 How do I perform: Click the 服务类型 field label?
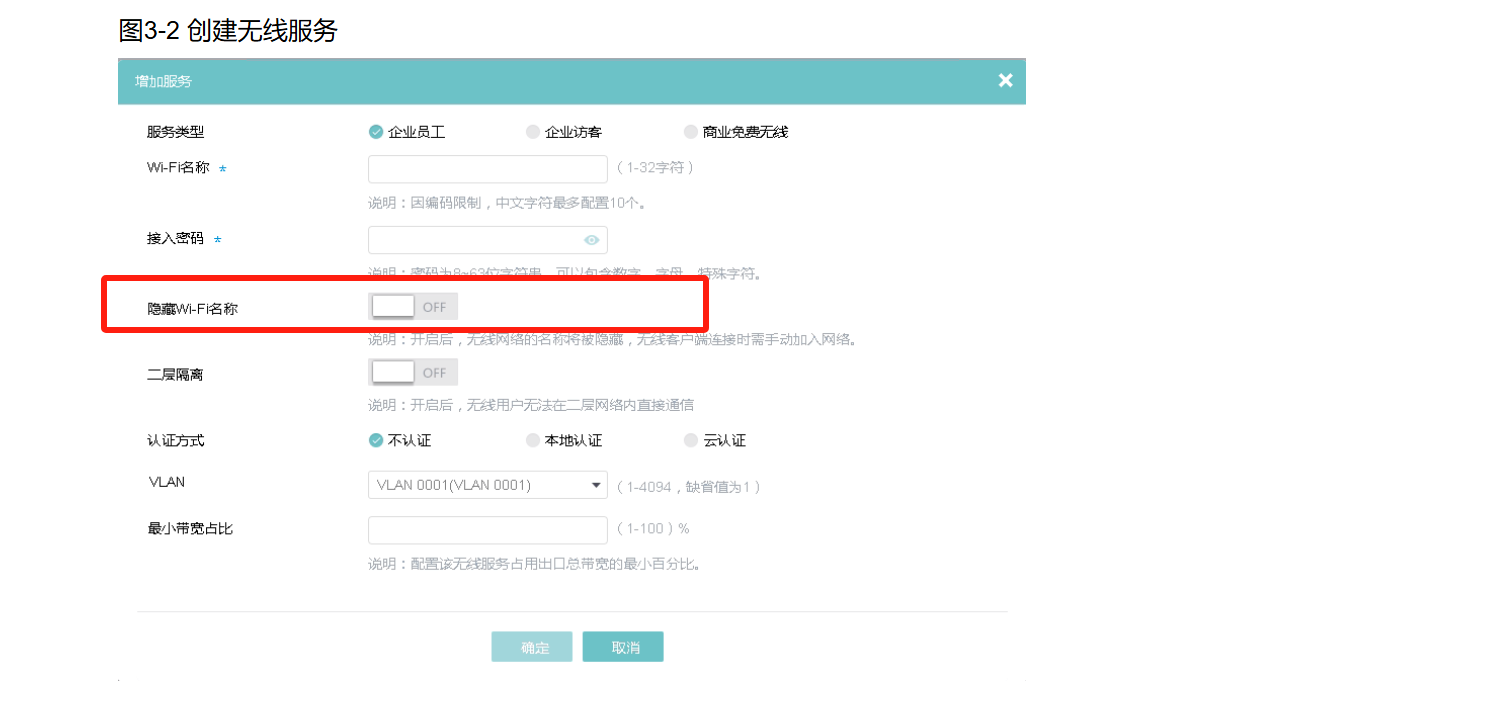coord(176,132)
